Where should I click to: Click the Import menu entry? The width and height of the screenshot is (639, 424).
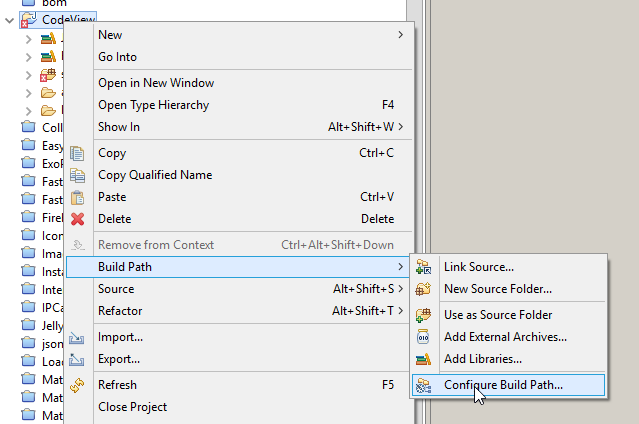point(120,337)
